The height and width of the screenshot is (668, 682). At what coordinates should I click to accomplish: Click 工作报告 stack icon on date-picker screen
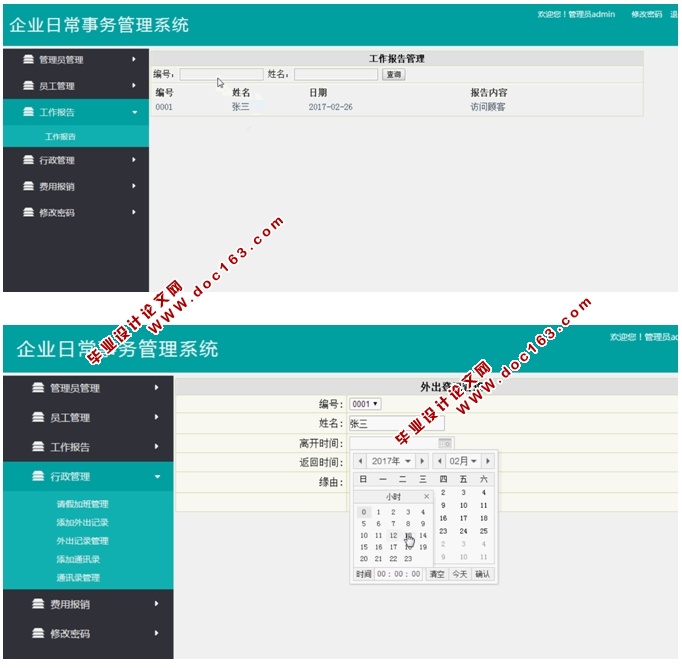tap(38, 446)
